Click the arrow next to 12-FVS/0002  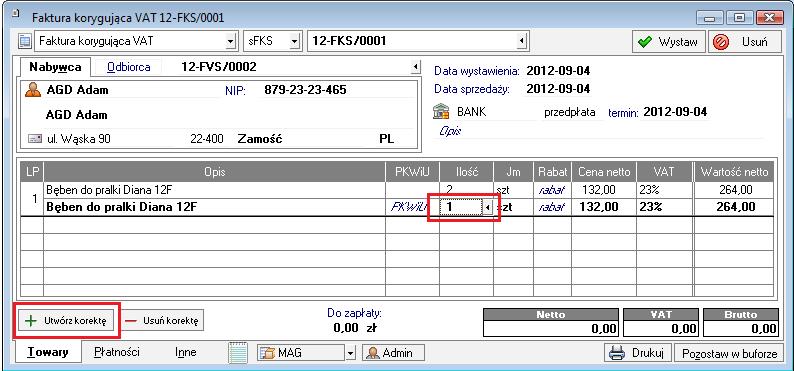click(415, 67)
